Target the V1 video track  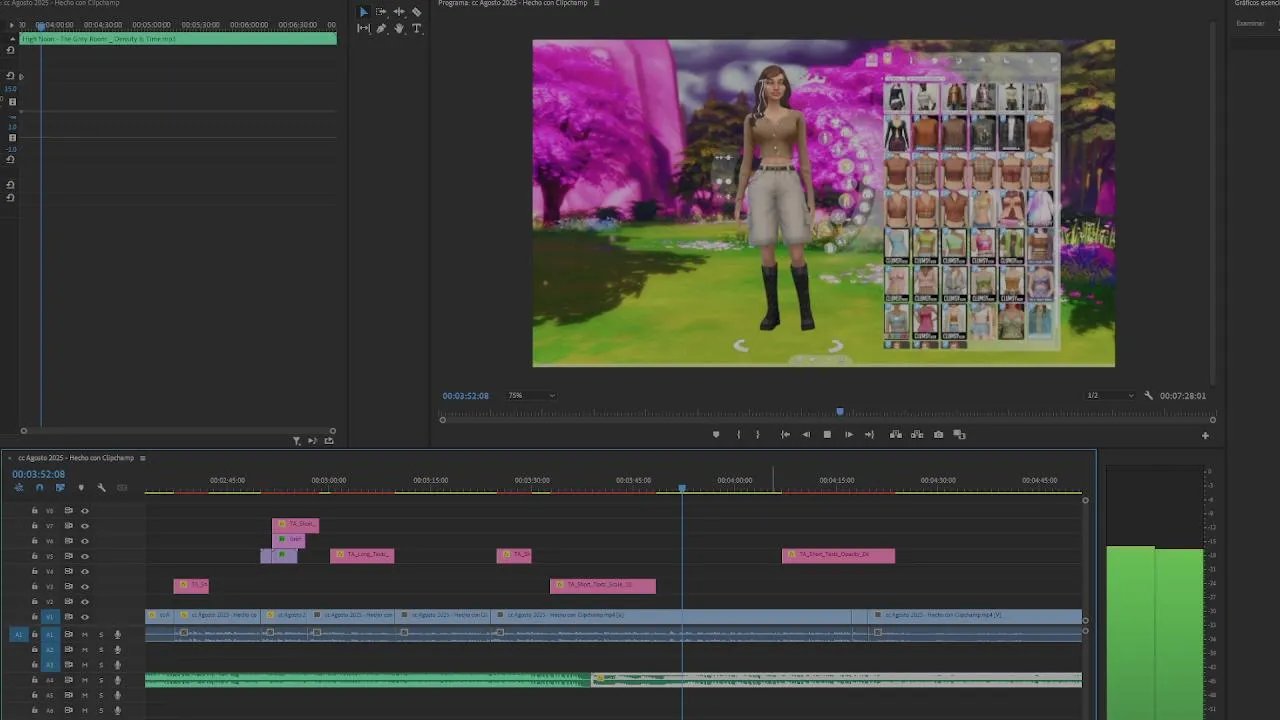tap(50, 617)
